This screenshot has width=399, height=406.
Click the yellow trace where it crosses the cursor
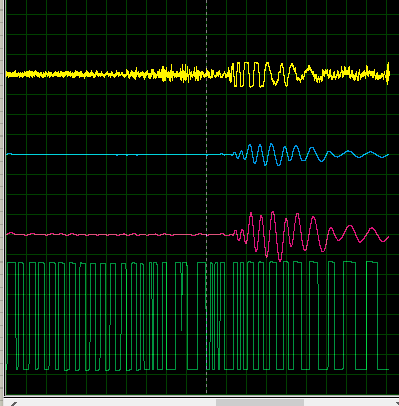pos(207,74)
